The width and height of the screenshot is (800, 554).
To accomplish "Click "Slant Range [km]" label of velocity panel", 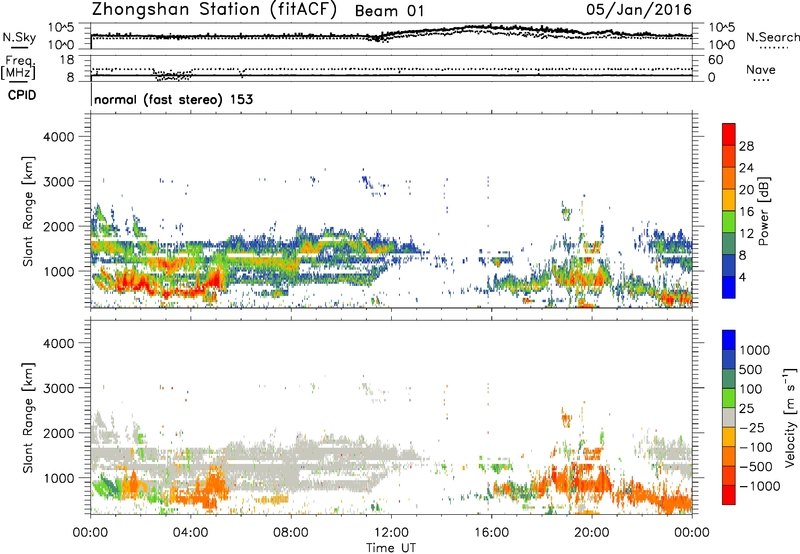I will [28, 418].
